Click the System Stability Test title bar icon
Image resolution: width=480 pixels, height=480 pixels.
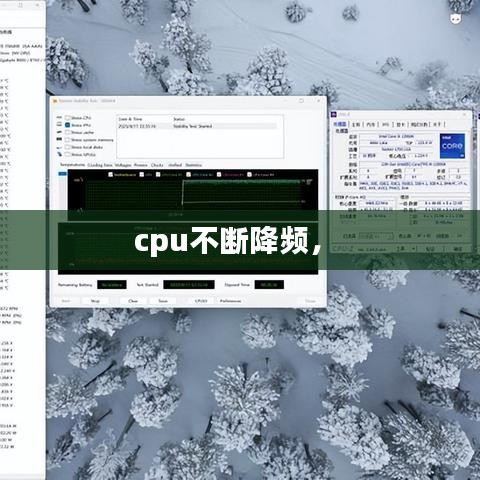(55, 101)
